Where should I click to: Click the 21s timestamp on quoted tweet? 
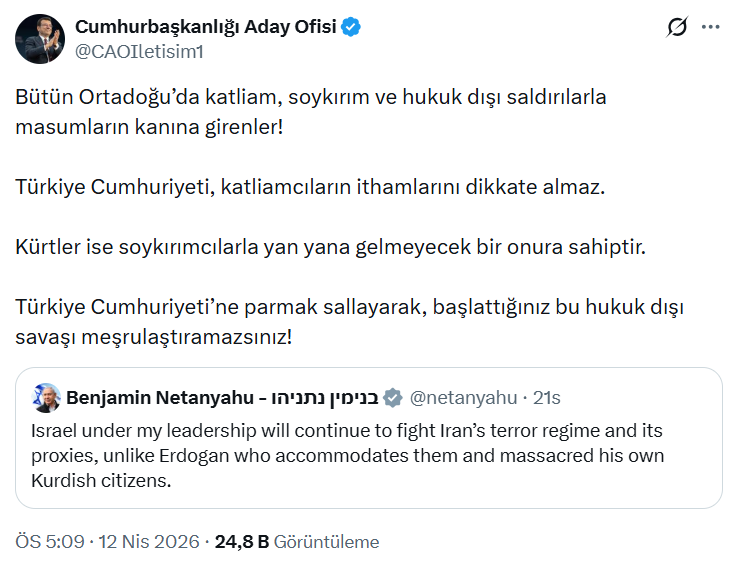click(x=546, y=398)
